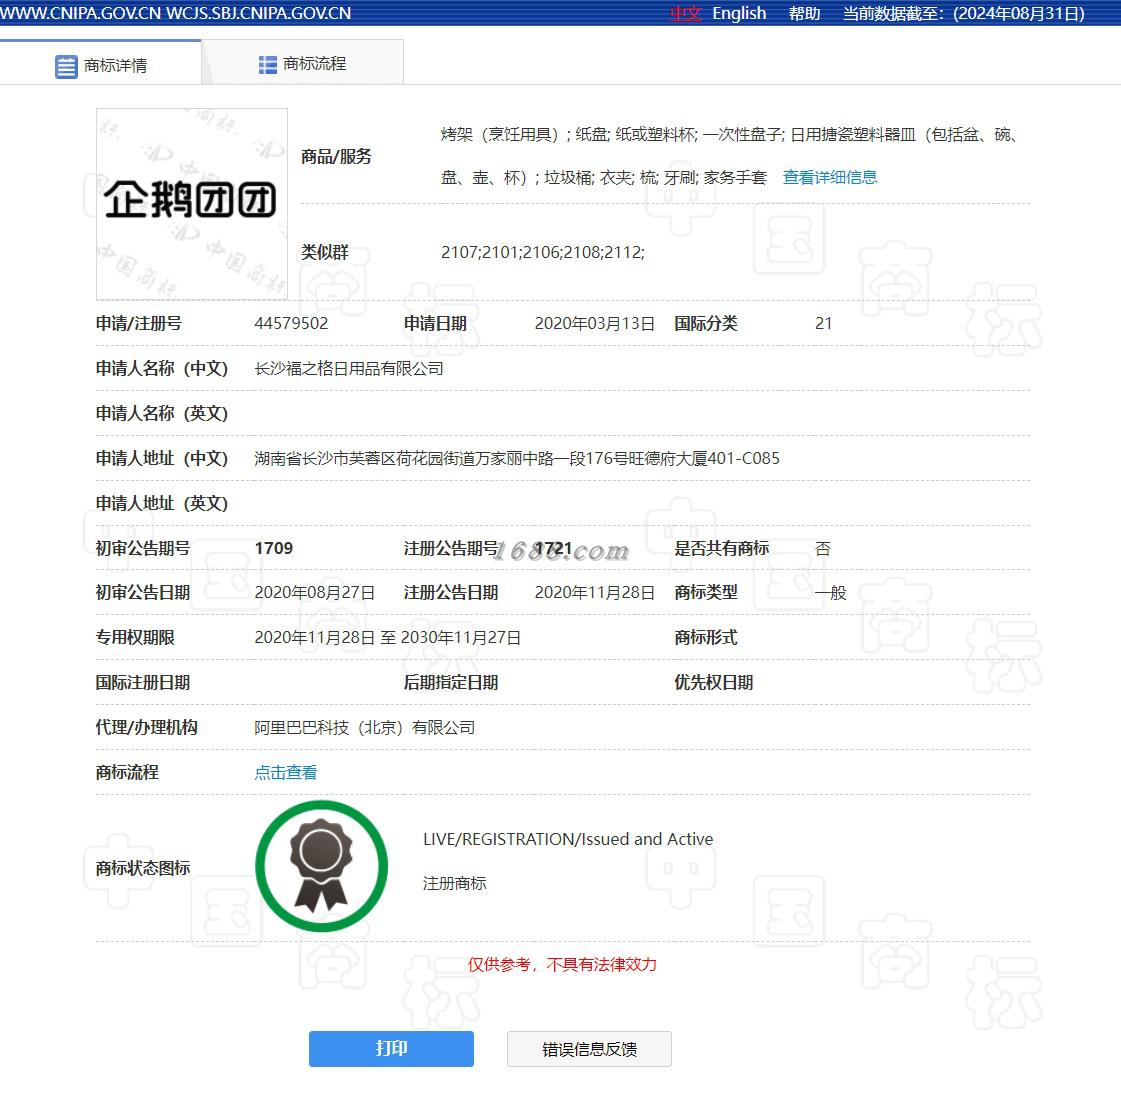Select the 优先权日期 field label
Screen dimensions: 1121x1097
tap(713, 683)
